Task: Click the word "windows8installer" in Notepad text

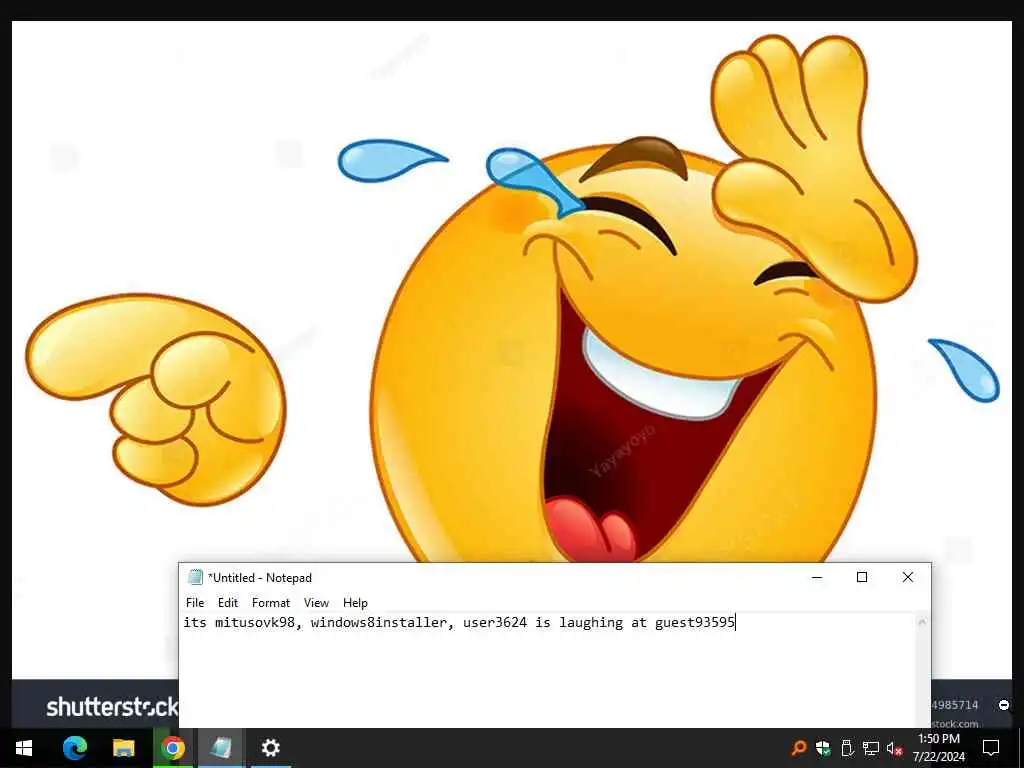Action: tap(379, 622)
